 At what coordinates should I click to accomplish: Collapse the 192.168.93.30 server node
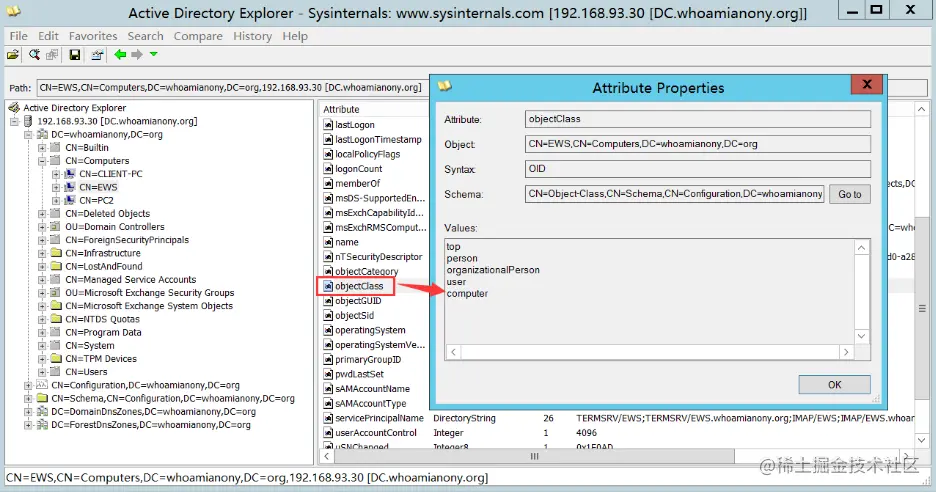tap(14, 121)
